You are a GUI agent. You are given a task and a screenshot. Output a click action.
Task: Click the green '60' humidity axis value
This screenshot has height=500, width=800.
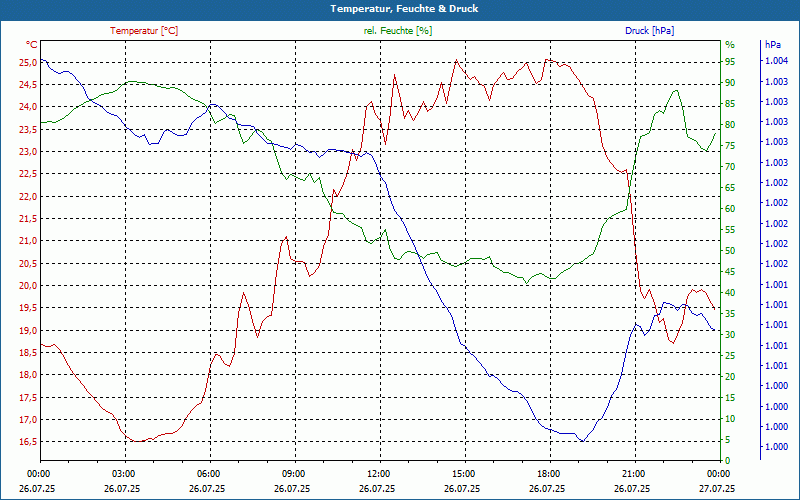click(x=730, y=209)
